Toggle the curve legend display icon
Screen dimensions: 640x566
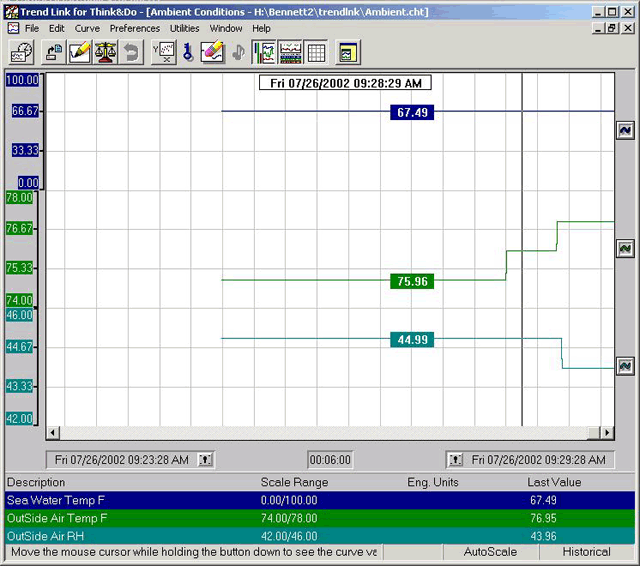point(290,52)
